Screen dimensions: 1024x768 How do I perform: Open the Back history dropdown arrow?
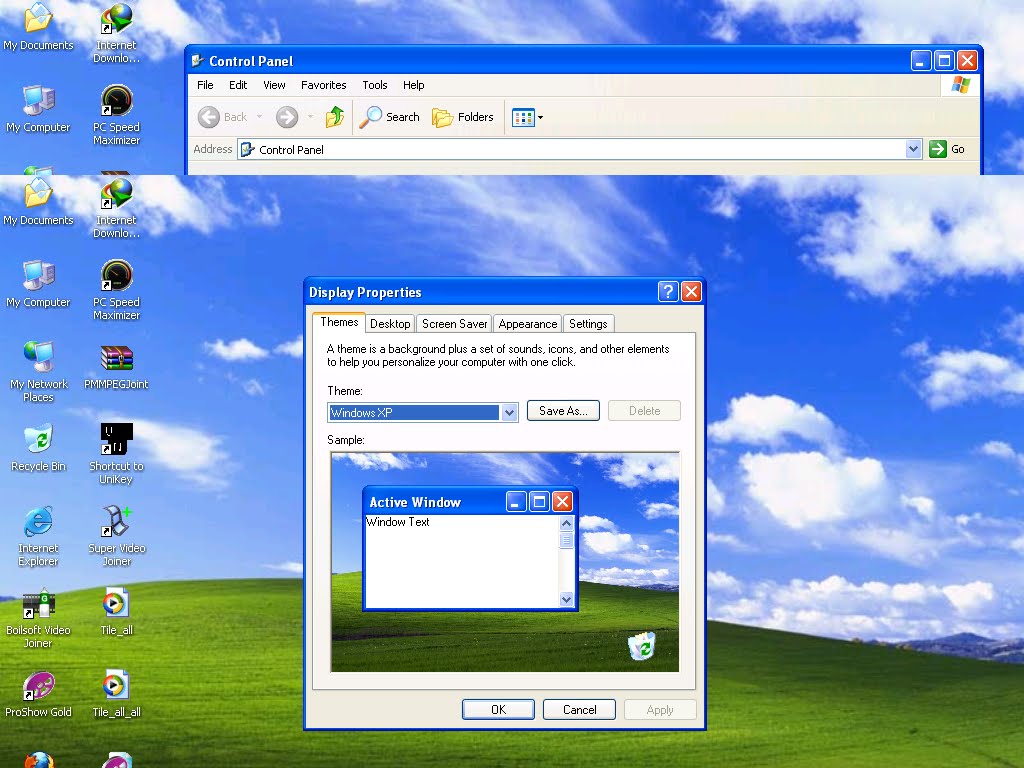259,117
